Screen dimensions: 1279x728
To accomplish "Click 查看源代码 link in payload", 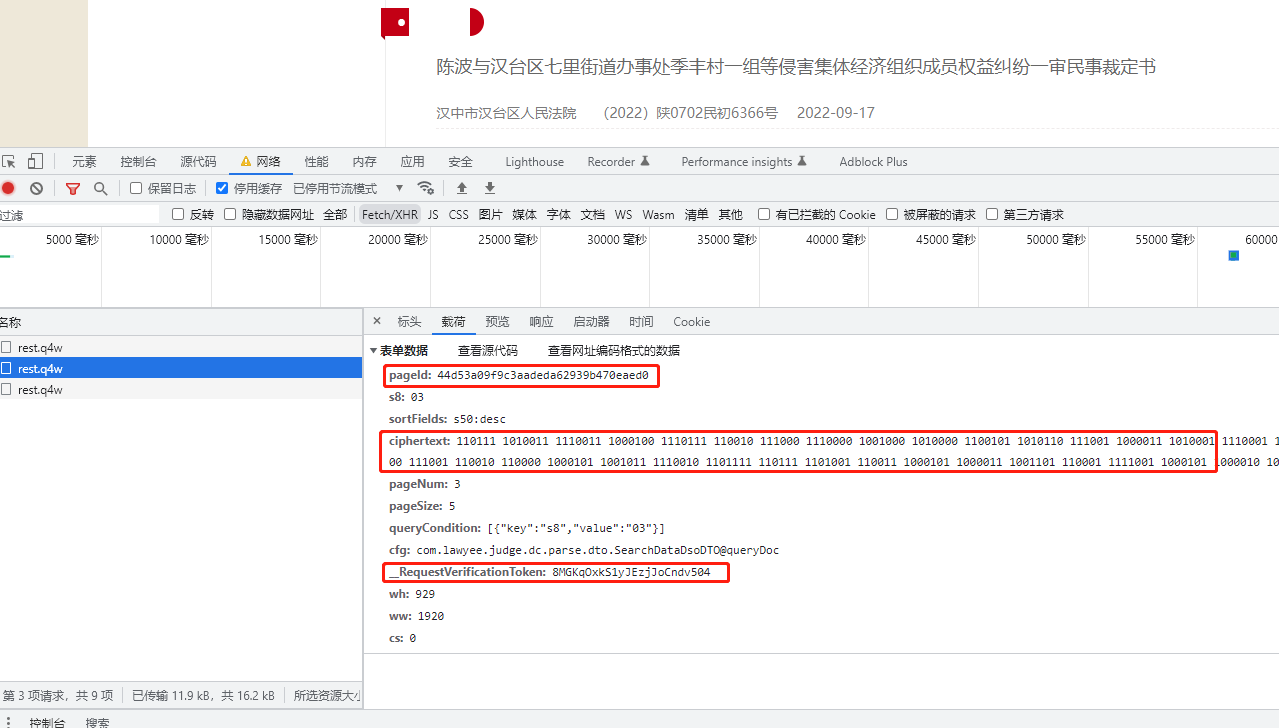I will click(488, 350).
